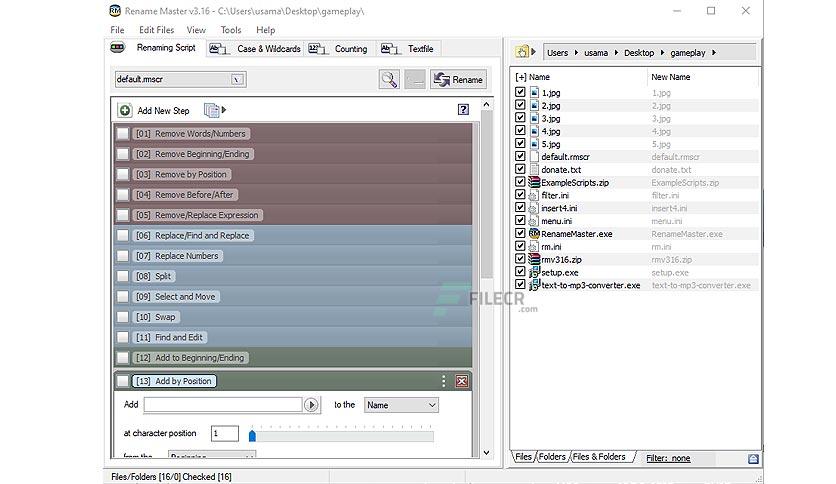Viewport: 836px width, 484px height.
Task: Click the character position slider handle
Action: click(252, 435)
